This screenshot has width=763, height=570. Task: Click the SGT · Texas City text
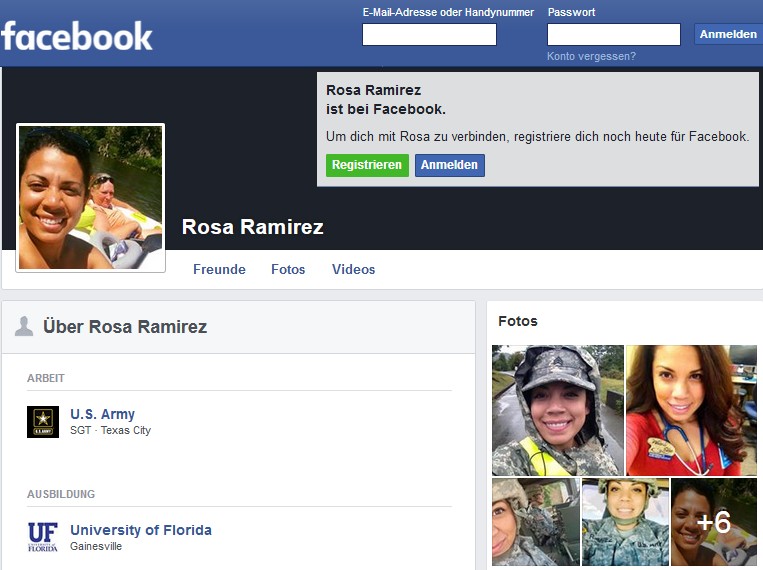110,430
